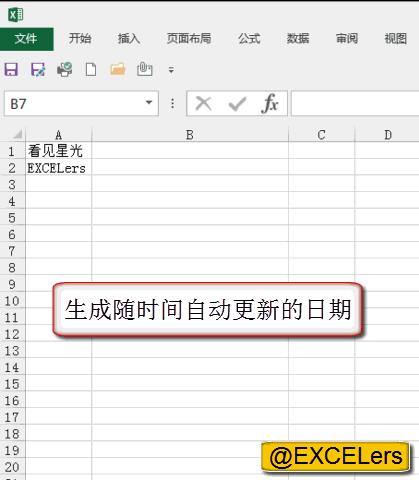Switch to the 数据 ribbon tab
This screenshot has width=419, height=480.
[298, 39]
